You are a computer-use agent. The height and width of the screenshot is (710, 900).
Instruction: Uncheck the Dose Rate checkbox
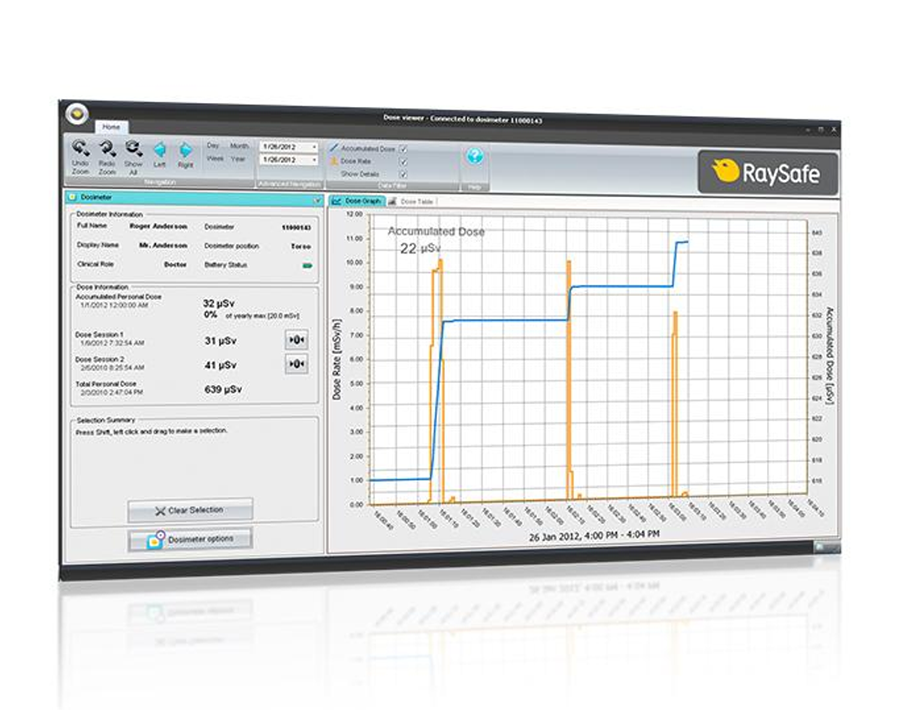click(404, 161)
